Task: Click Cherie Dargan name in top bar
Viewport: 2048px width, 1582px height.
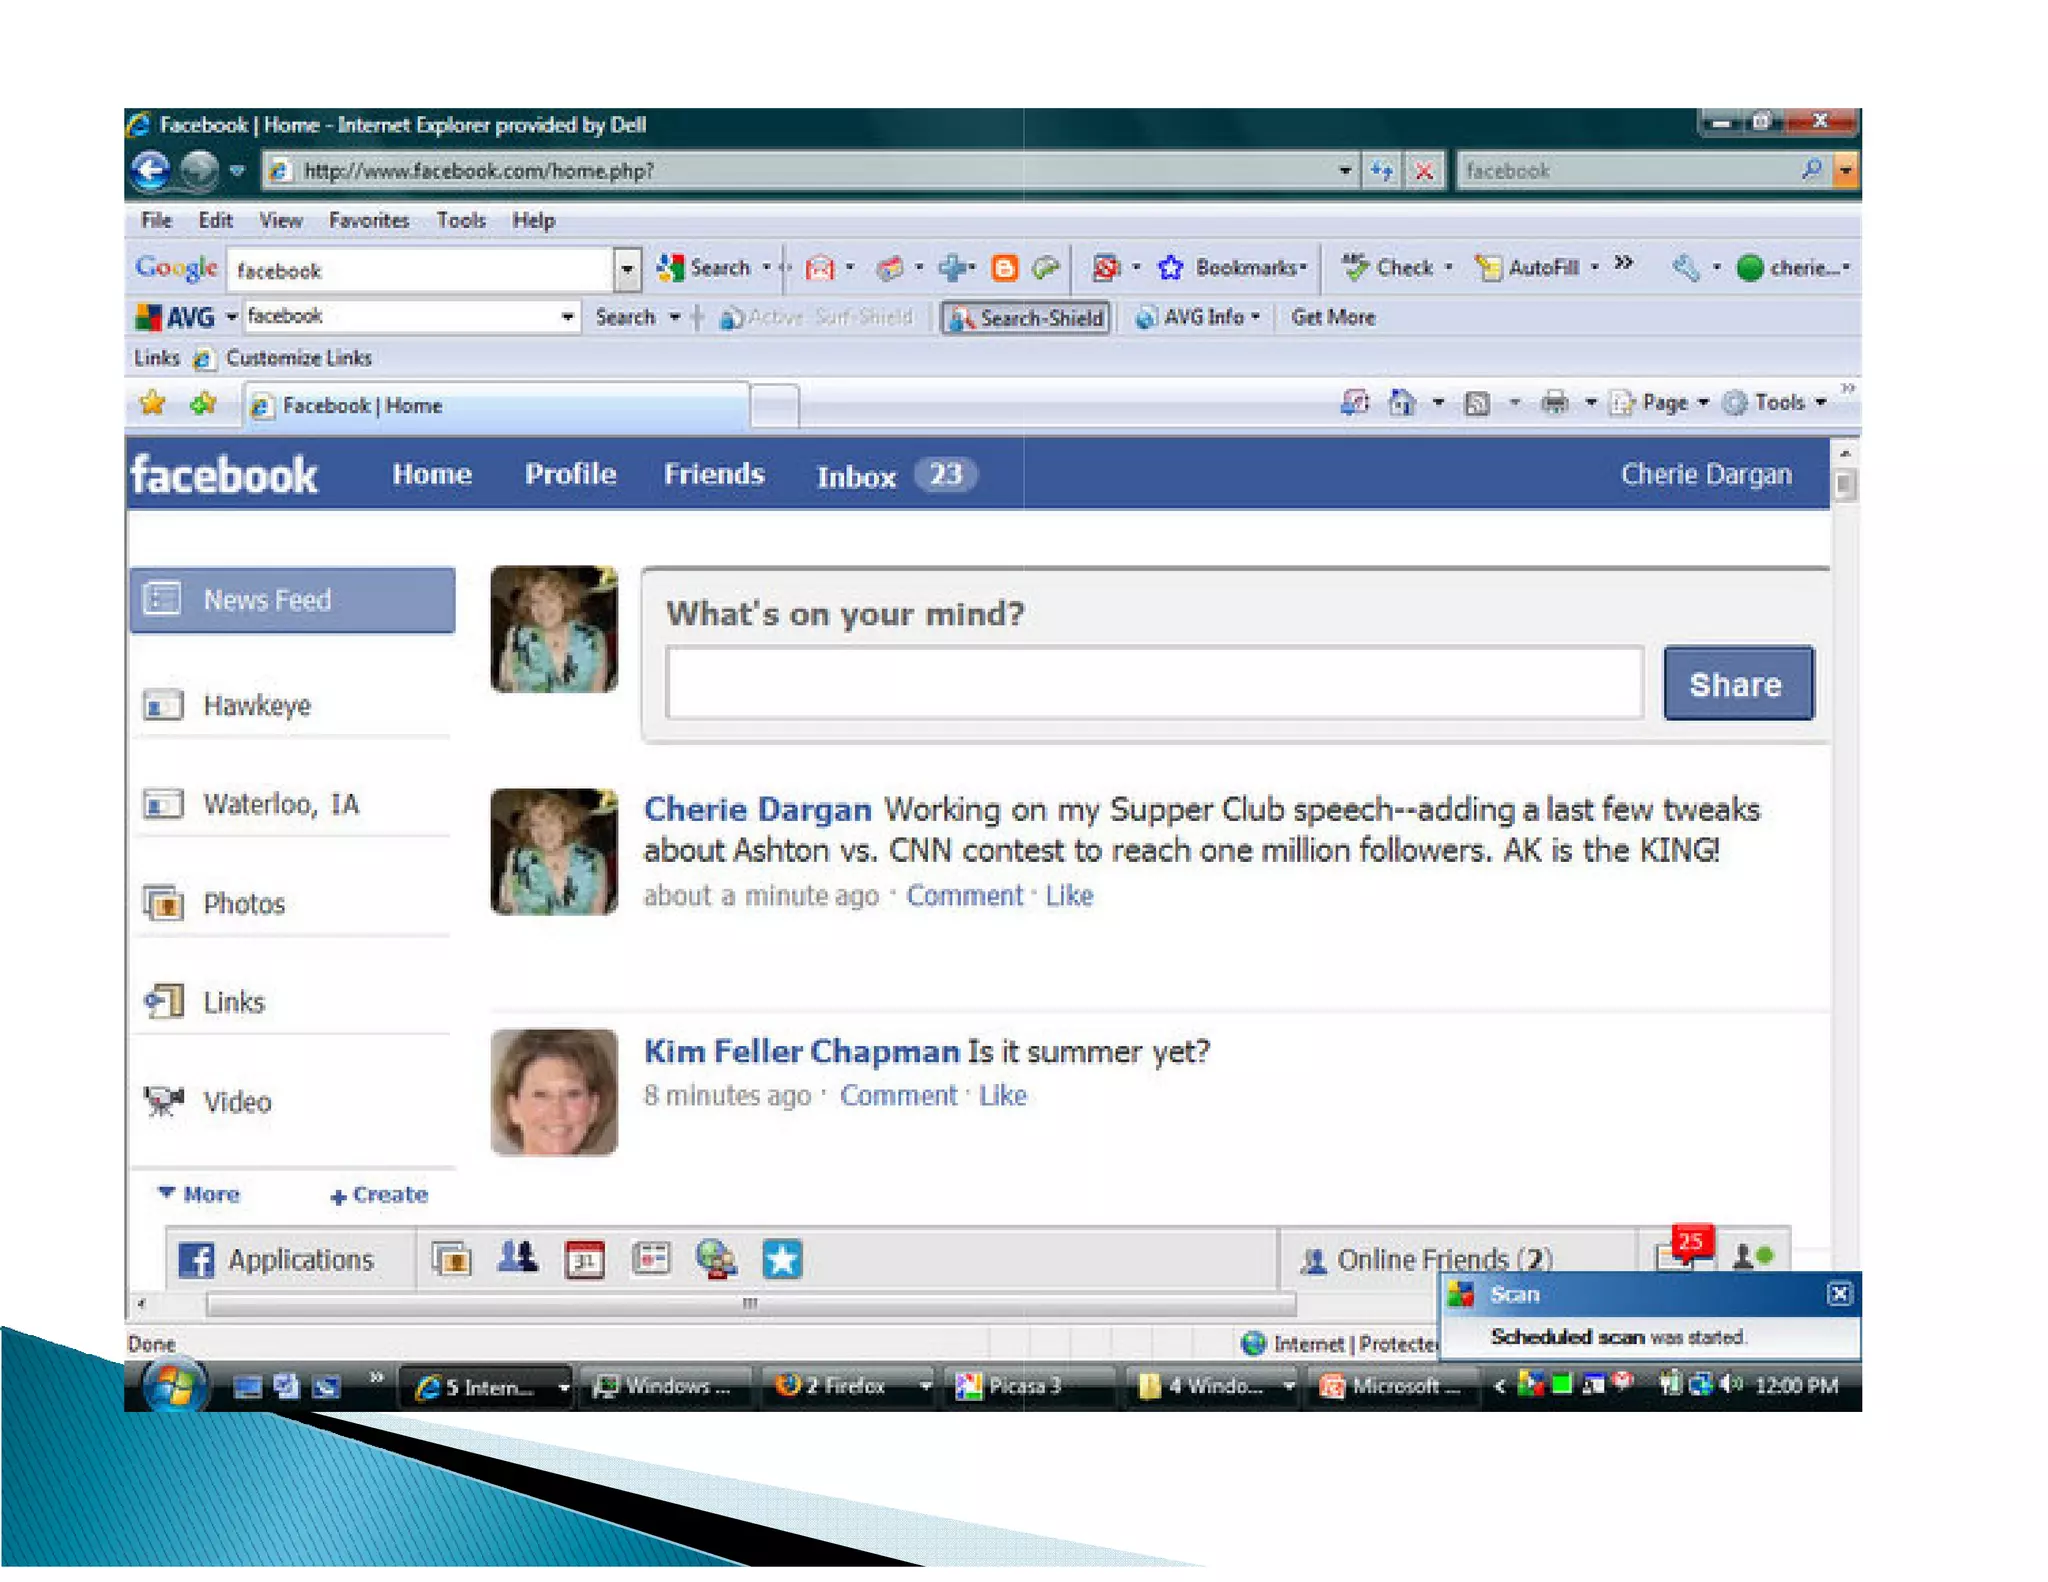Action: pos(1706,474)
